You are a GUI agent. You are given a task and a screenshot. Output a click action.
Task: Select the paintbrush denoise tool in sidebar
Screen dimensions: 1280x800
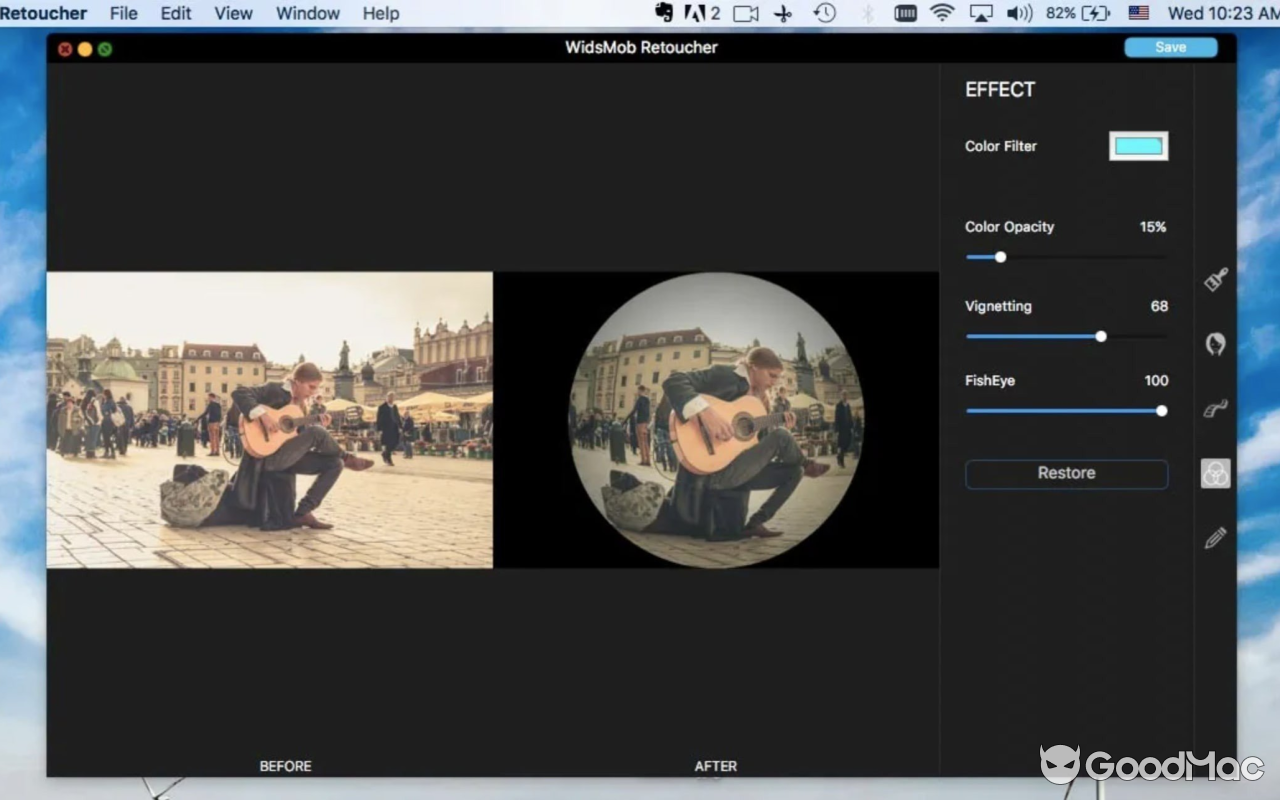point(1215,279)
